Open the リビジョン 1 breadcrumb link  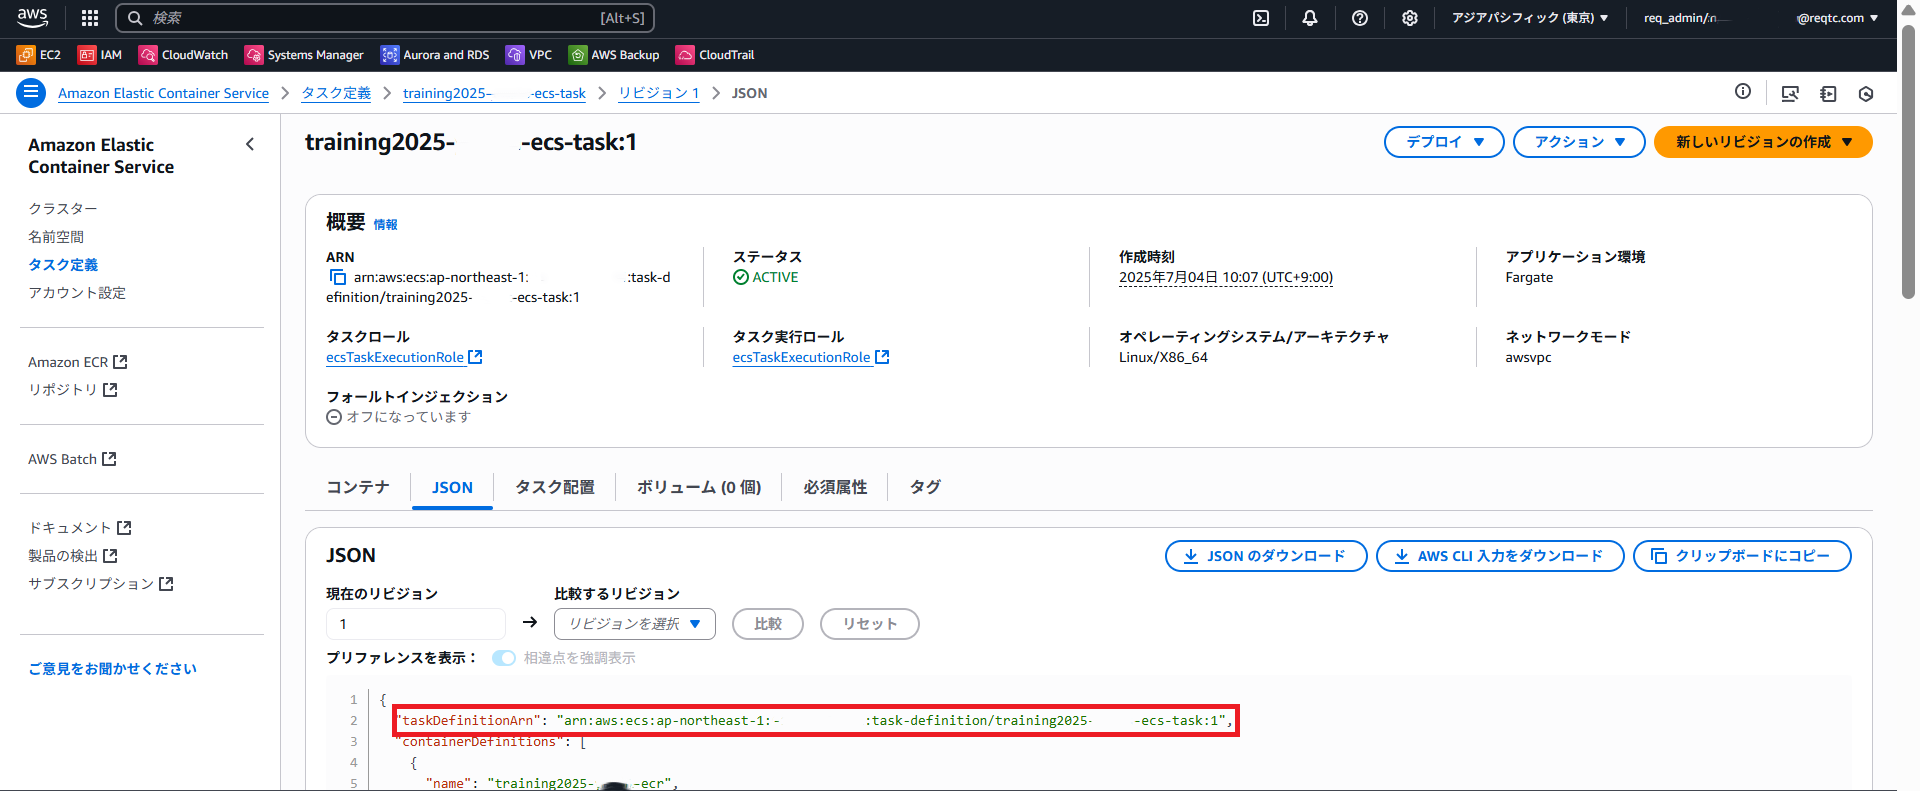(659, 93)
